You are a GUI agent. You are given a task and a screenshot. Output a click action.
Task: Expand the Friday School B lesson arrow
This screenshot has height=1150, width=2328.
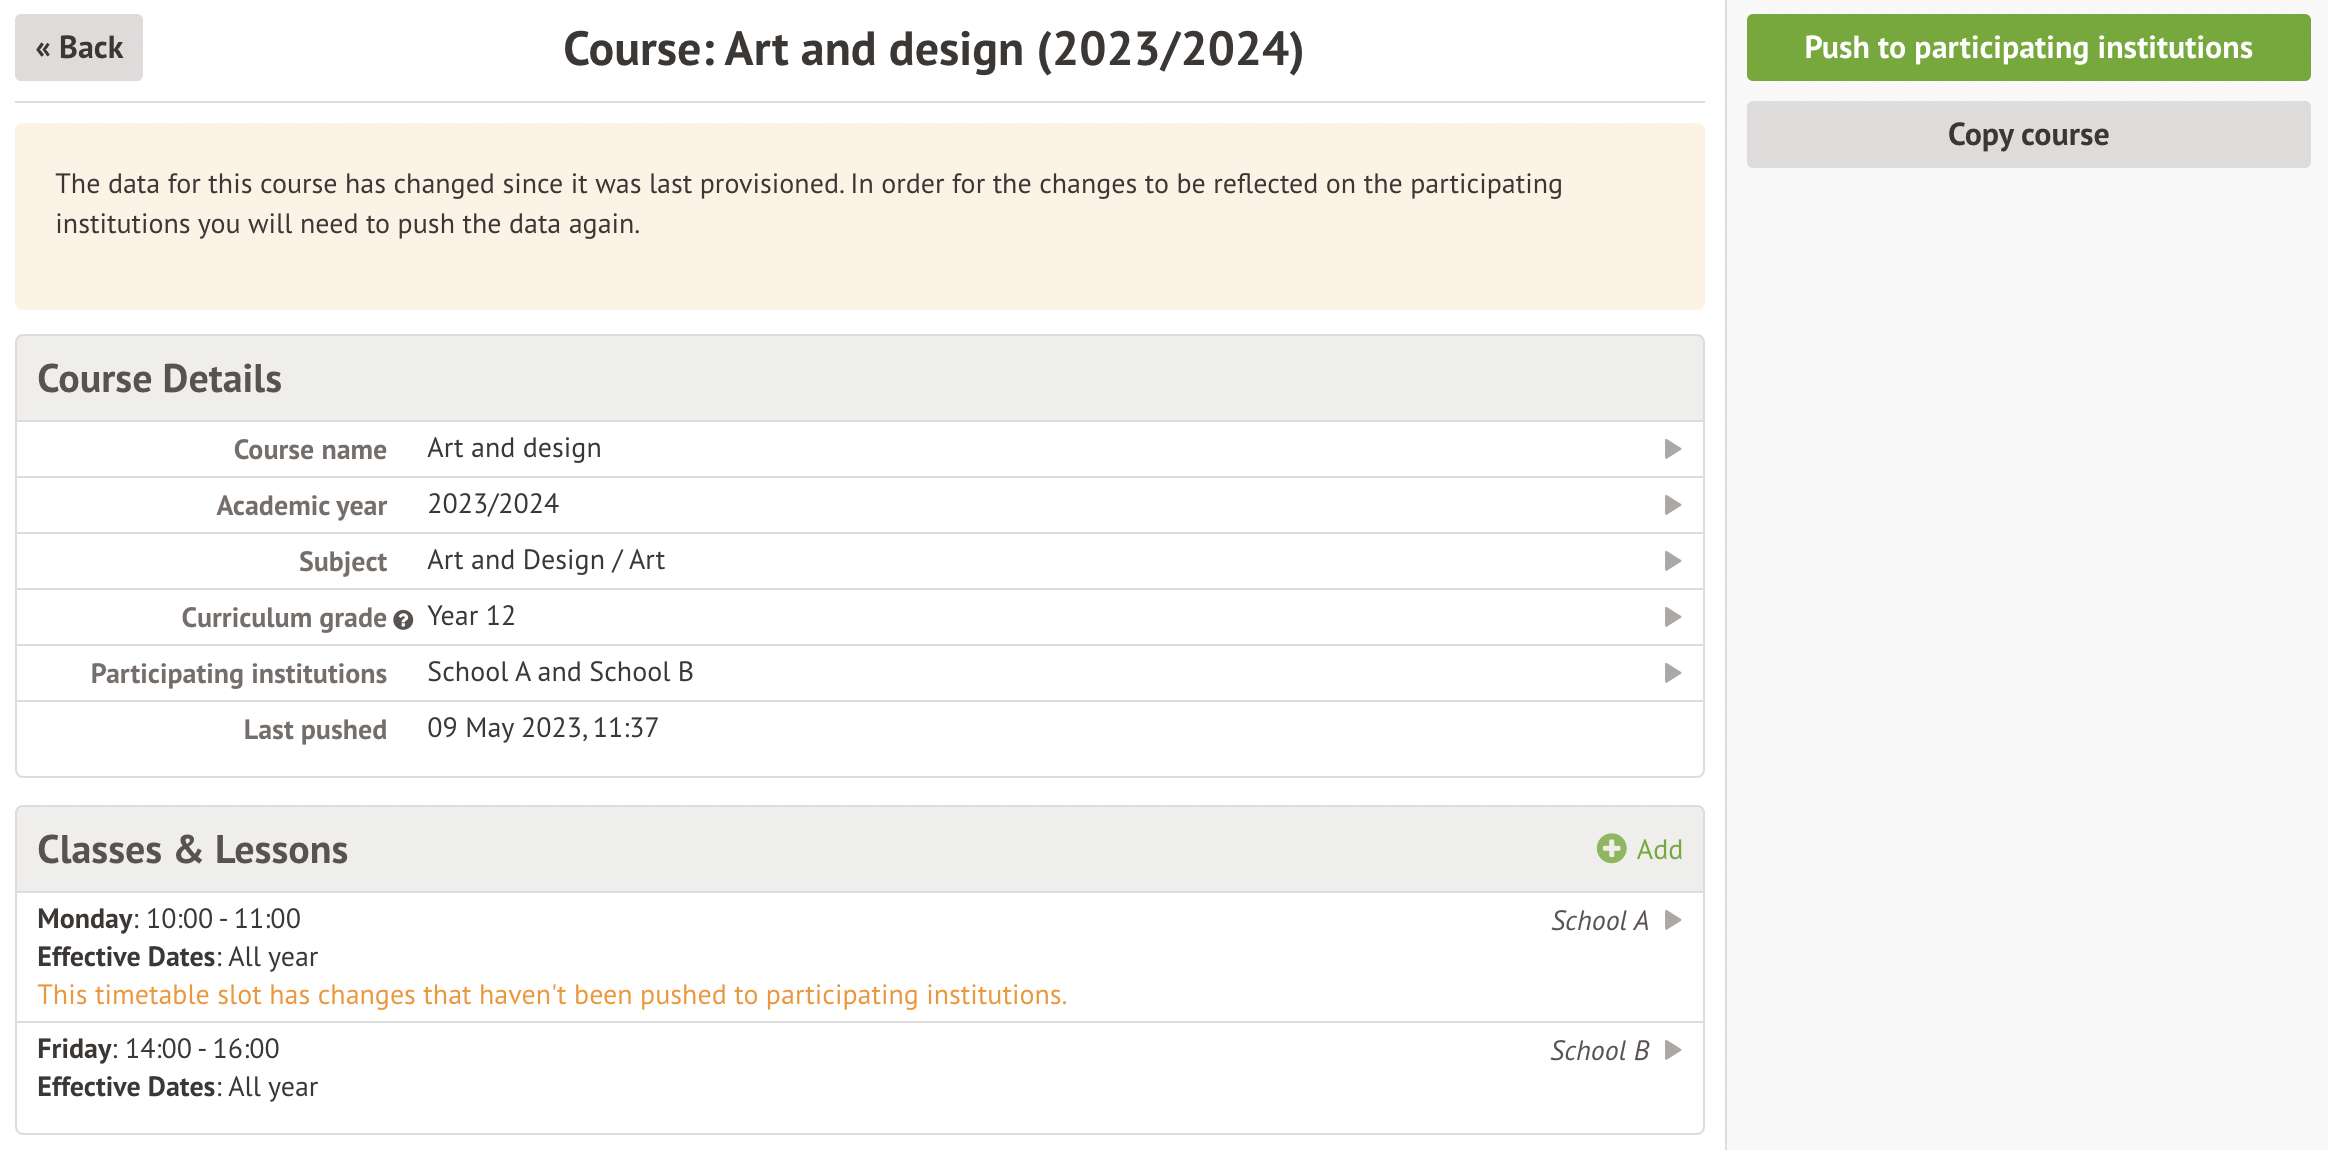1673,1050
